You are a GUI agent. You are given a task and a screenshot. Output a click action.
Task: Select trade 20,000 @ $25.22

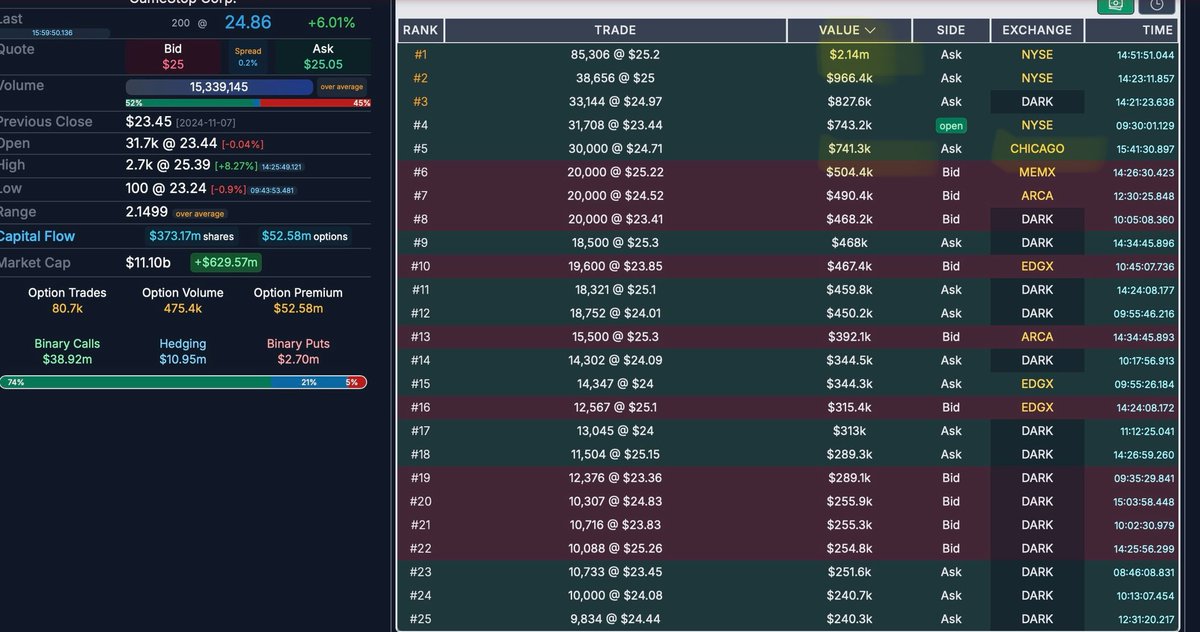click(x=615, y=172)
